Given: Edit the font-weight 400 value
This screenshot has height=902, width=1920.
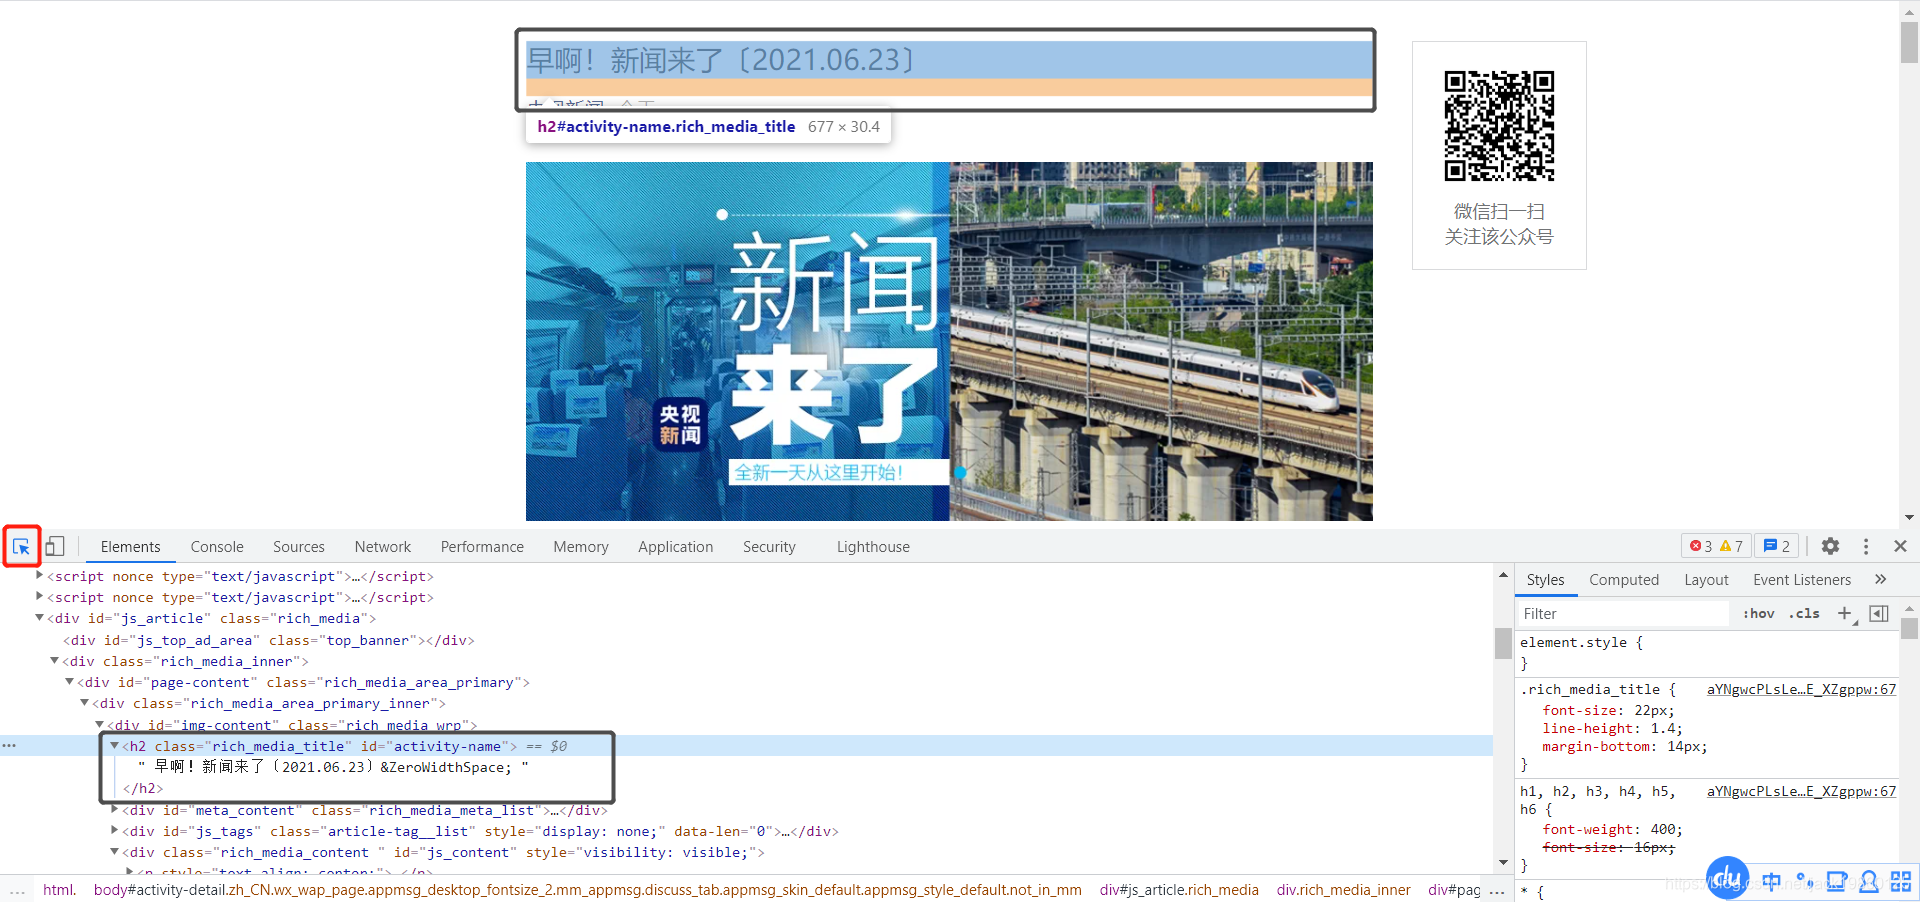Looking at the screenshot, I should pyautogui.click(x=1663, y=830).
